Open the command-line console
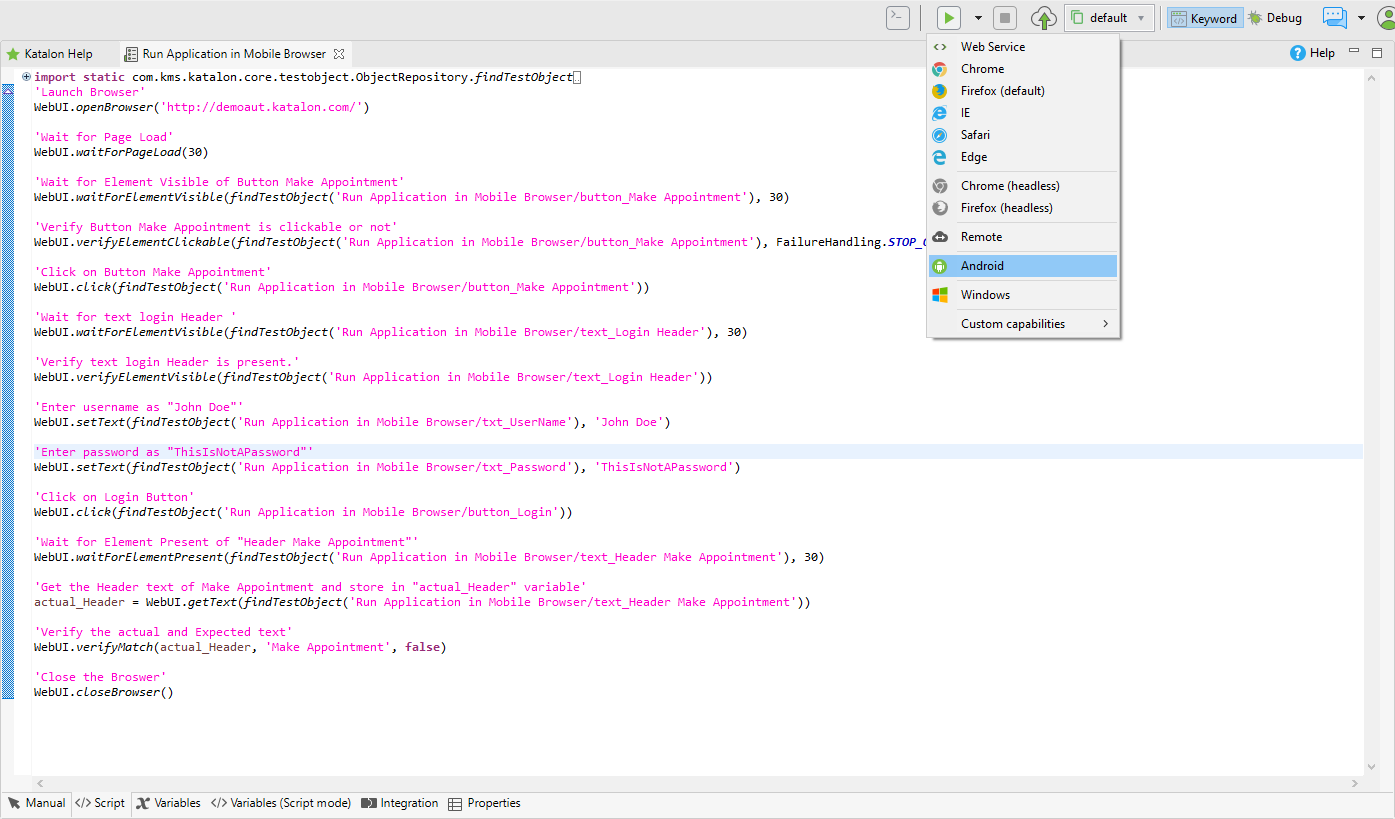The height and width of the screenshot is (819, 1395). 897,17
